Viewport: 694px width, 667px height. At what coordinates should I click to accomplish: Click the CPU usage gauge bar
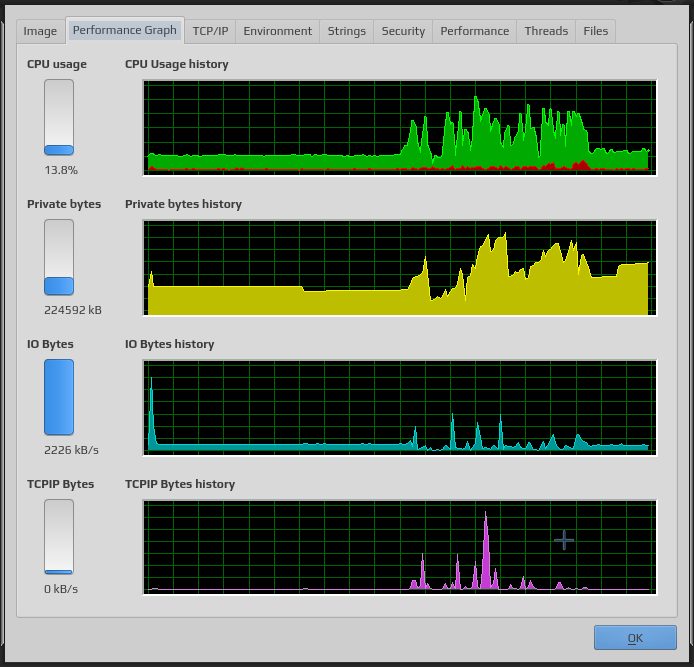click(59, 117)
